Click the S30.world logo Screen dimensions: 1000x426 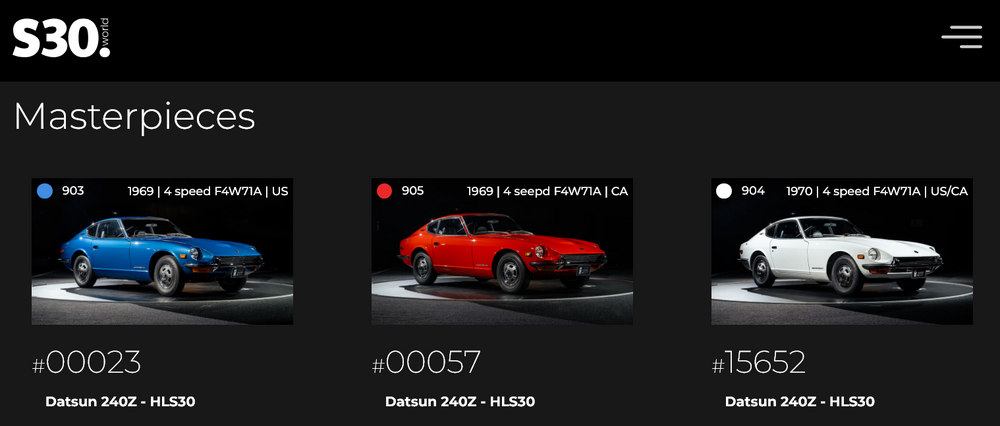(61, 38)
